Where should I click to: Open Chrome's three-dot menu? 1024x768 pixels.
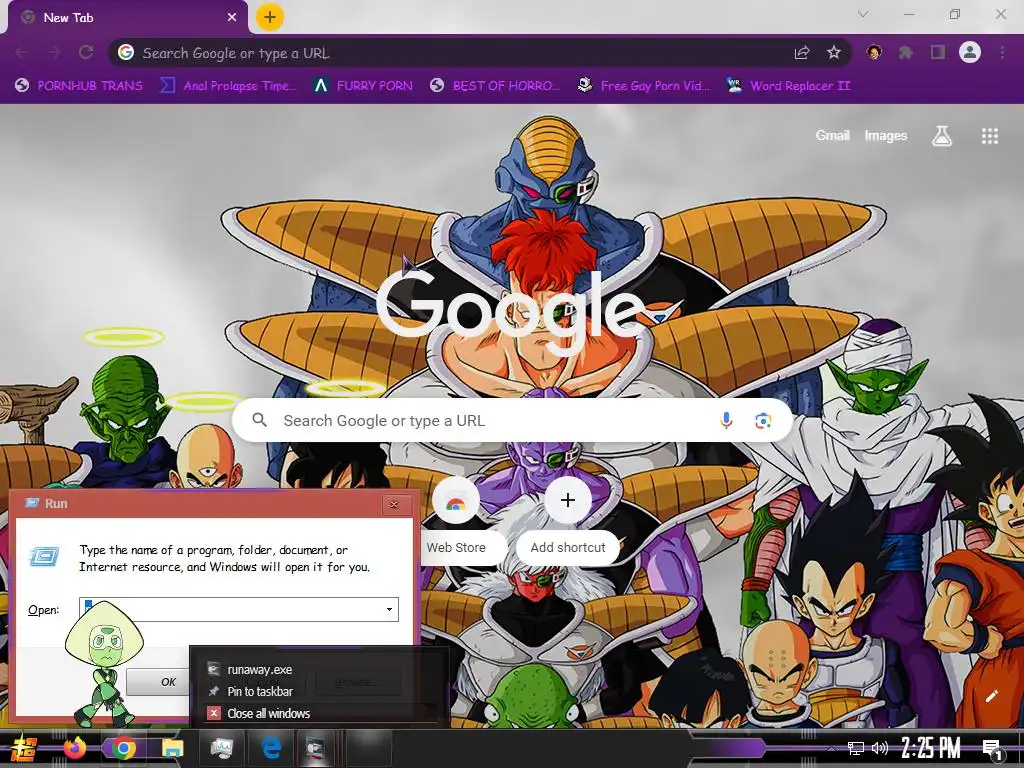1002,52
